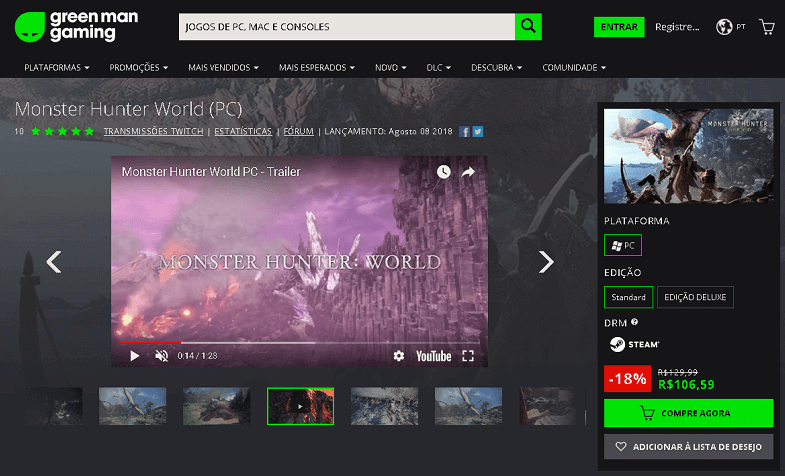Open the Estatísticas link
Viewport: 785px width, 476px height.
243,132
